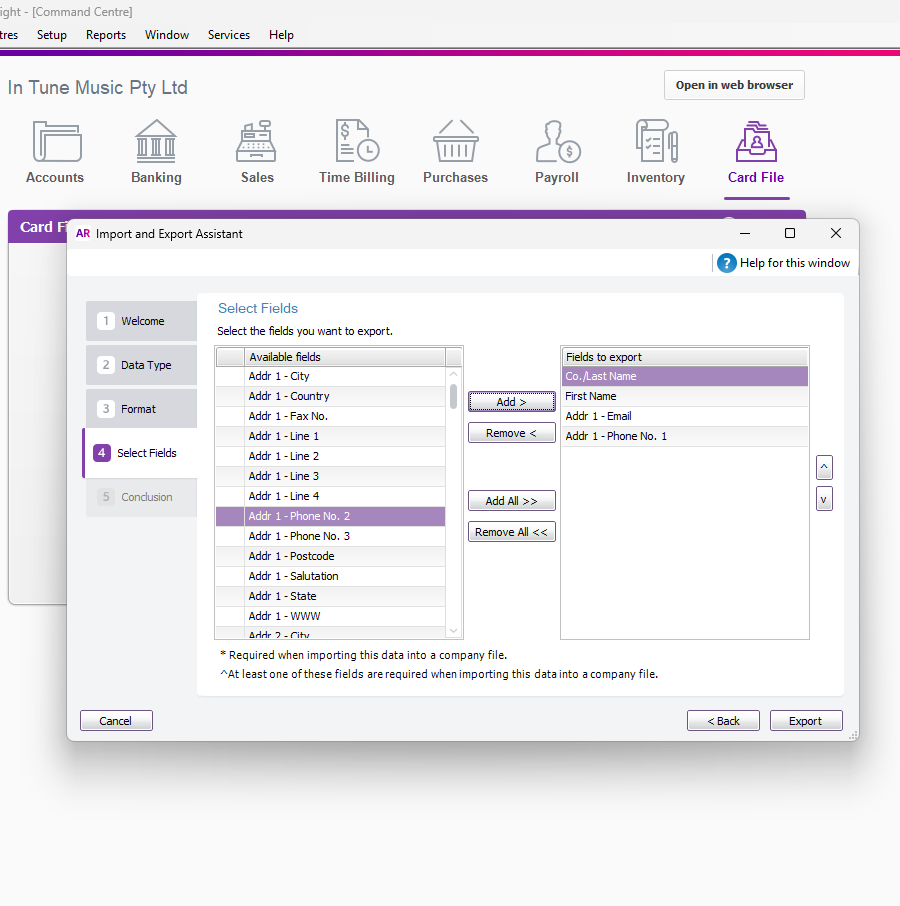Open the Inventory command centre
Screen dimensions: 900x906
pyautogui.click(x=655, y=150)
